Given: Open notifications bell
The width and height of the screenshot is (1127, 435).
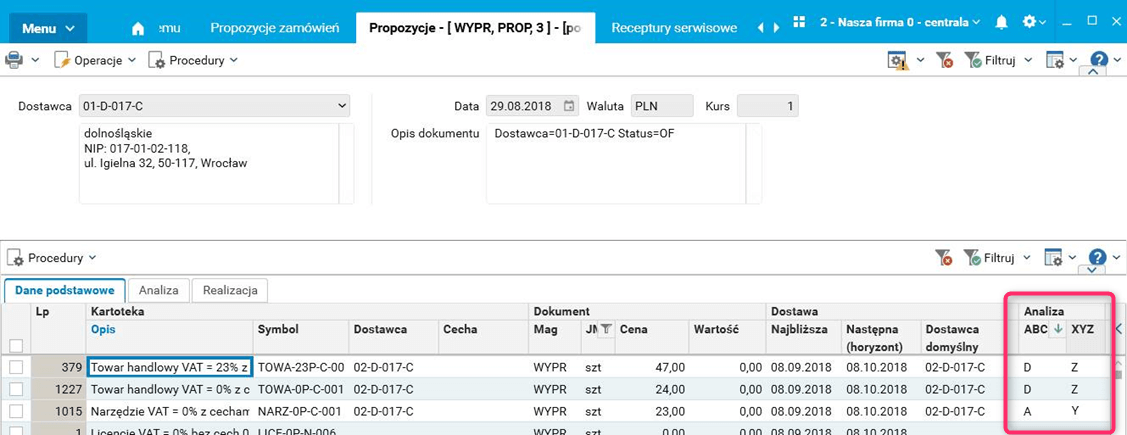Looking at the screenshot, I should 1001,22.
